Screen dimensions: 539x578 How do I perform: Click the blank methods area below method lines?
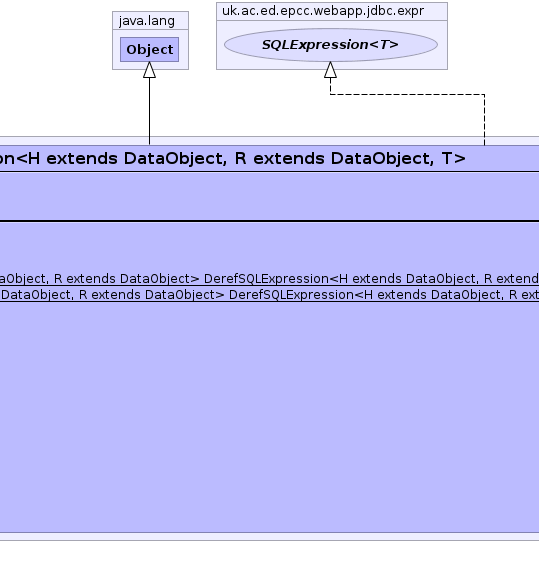click(x=270, y=417)
